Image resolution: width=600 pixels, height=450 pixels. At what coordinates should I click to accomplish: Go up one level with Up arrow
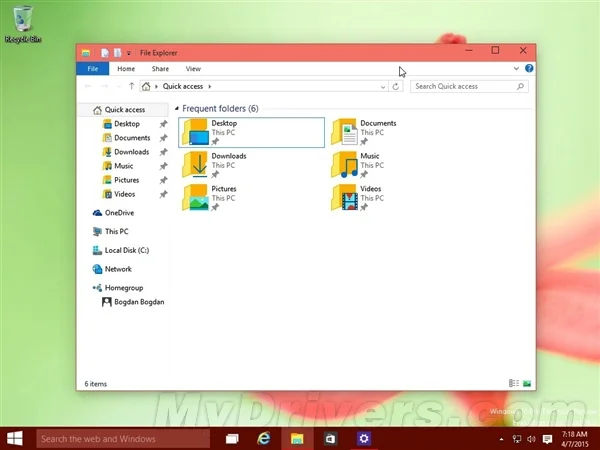(x=132, y=86)
